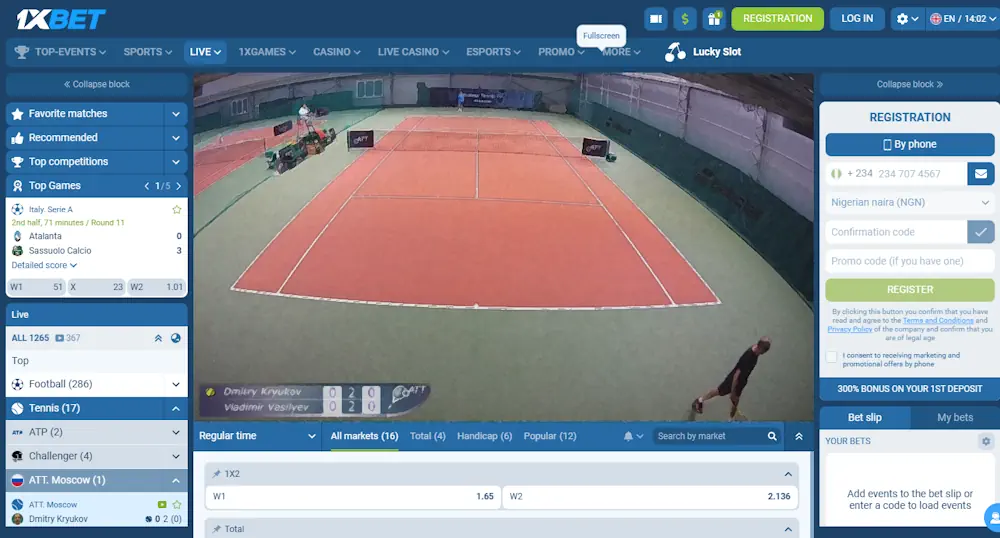The width and height of the screenshot is (1000, 538).
Task: Go to previous Top Games page
Action: click(x=147, y=186)
